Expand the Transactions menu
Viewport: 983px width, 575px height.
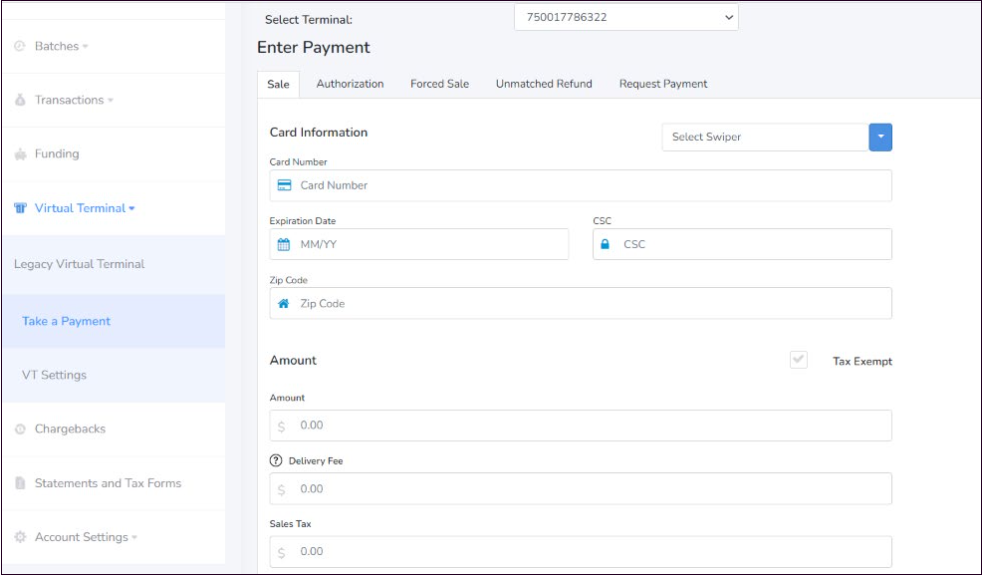tap(74, 100)
